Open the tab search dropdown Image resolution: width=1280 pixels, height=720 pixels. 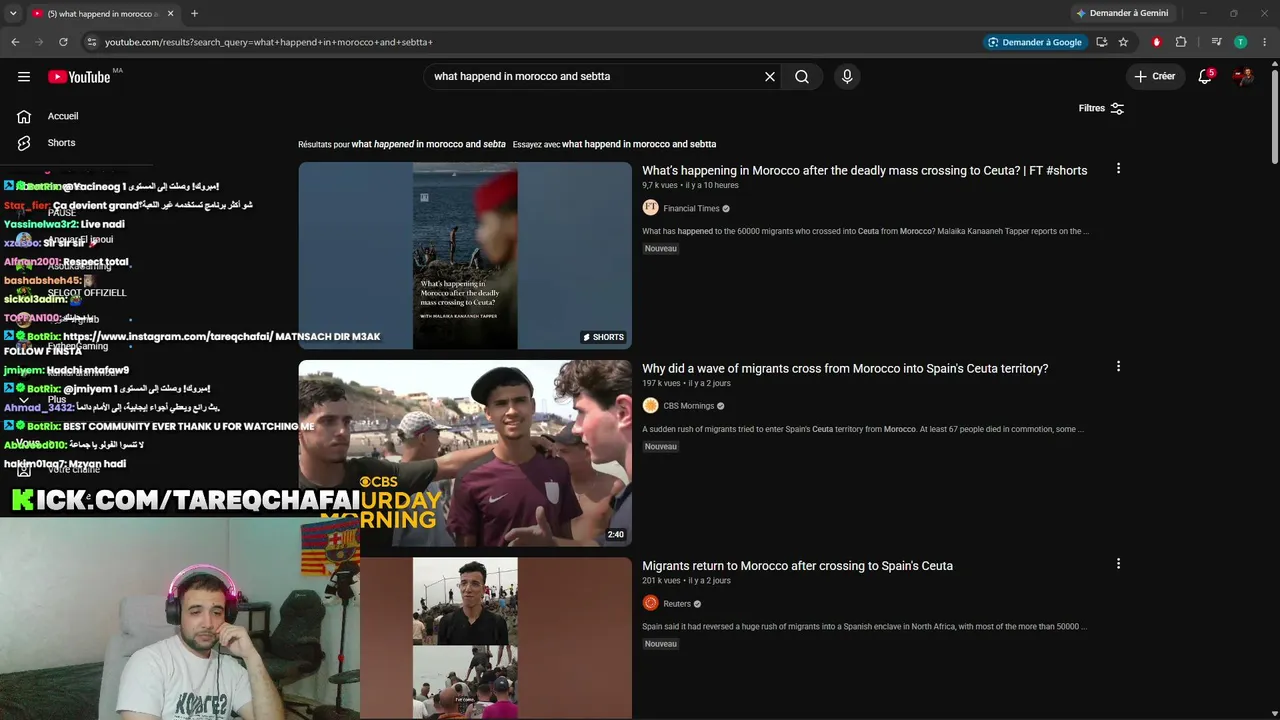click(13, 14)
